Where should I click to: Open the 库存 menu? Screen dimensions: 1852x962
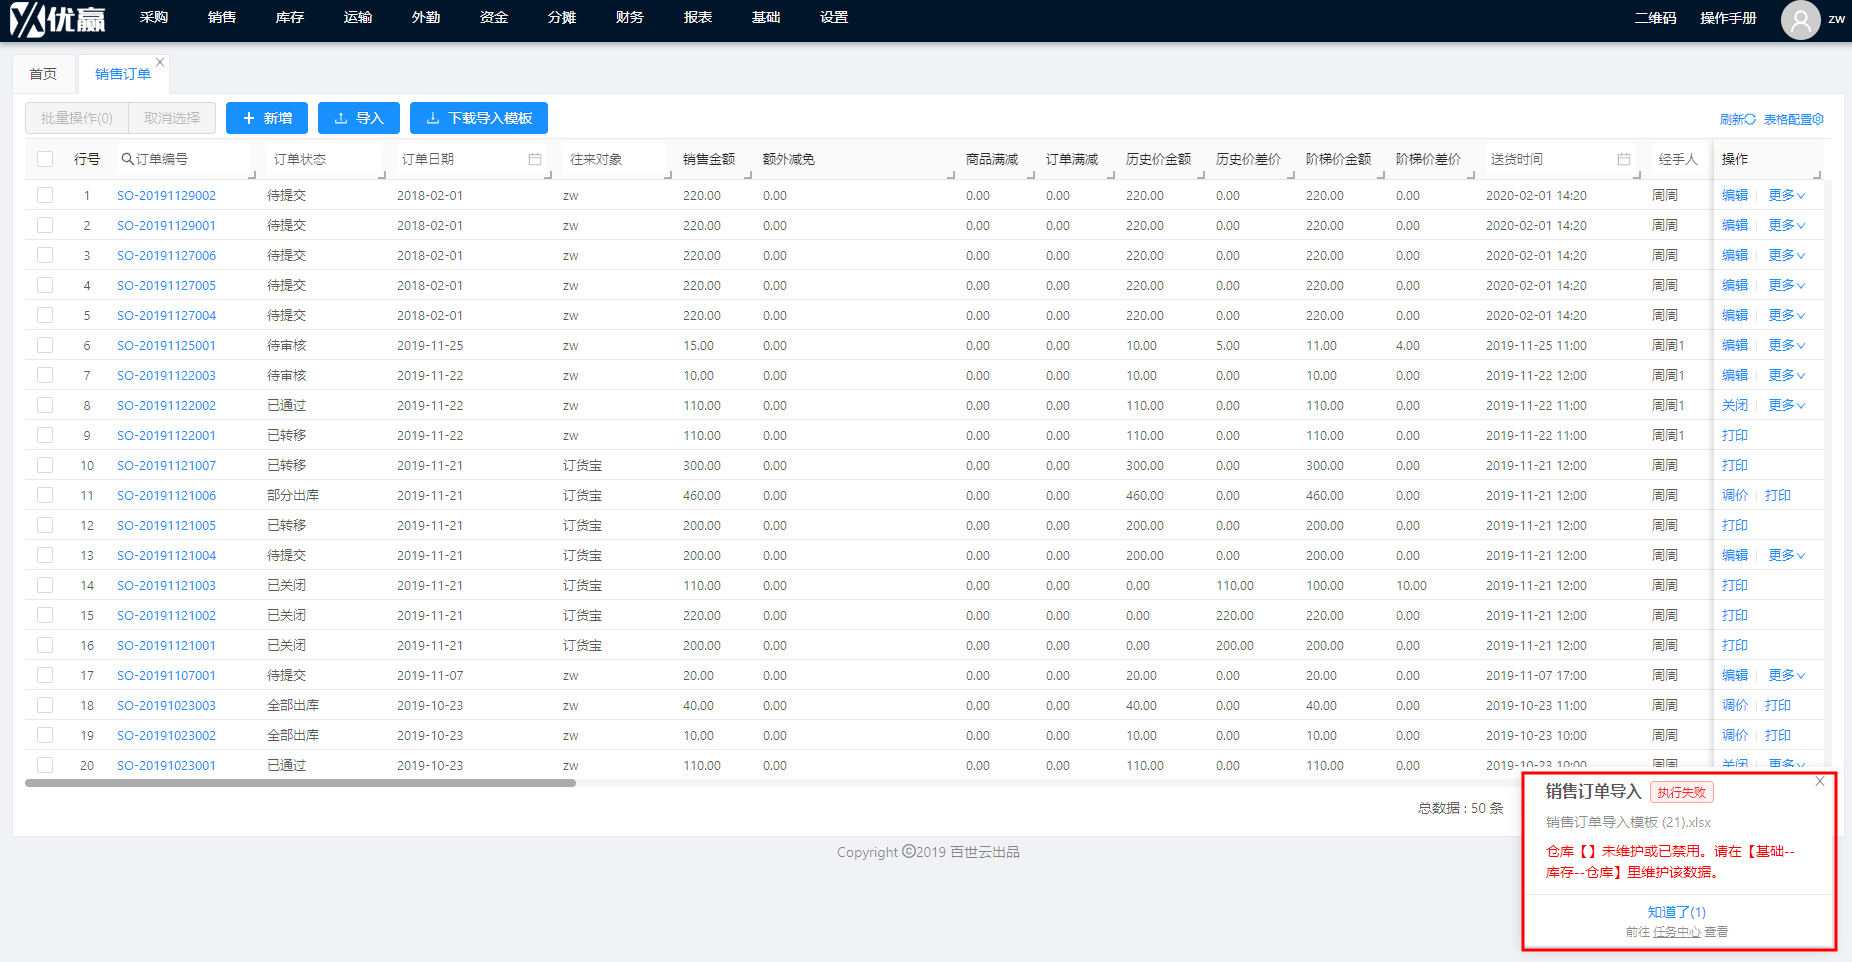pos(290,17)
